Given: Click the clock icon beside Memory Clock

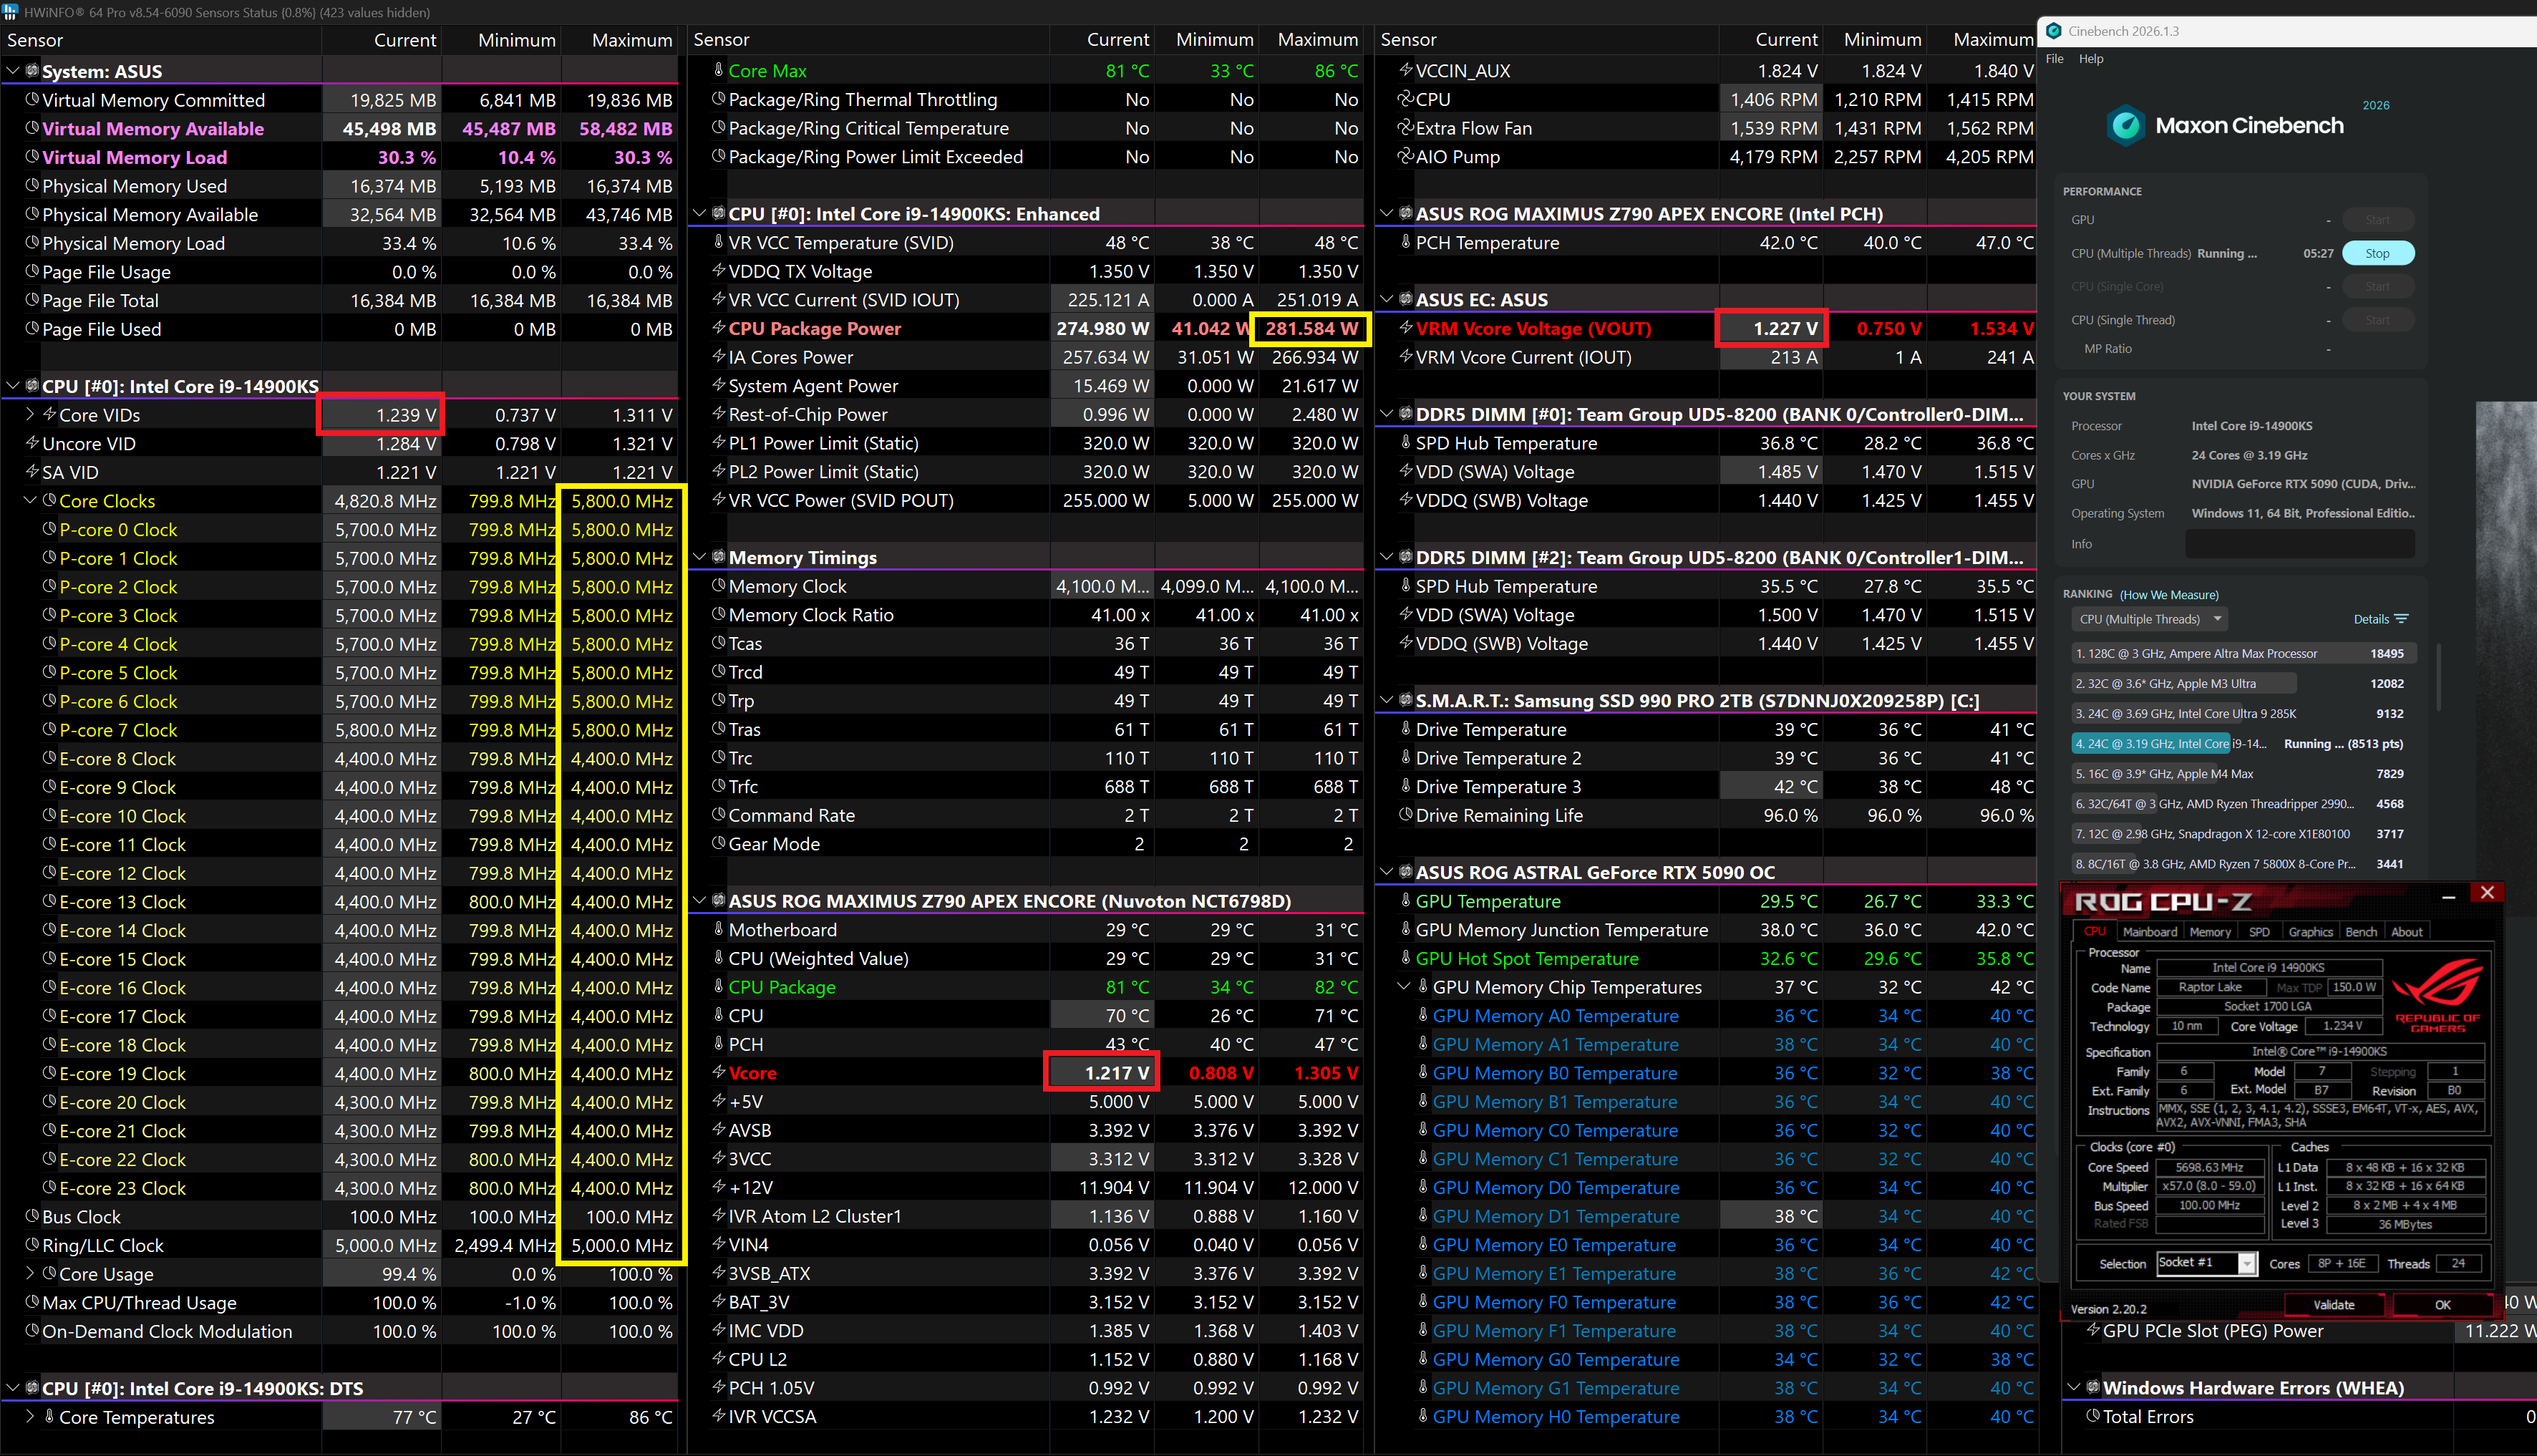Looking at the screenshot, I should coord(718,586).
